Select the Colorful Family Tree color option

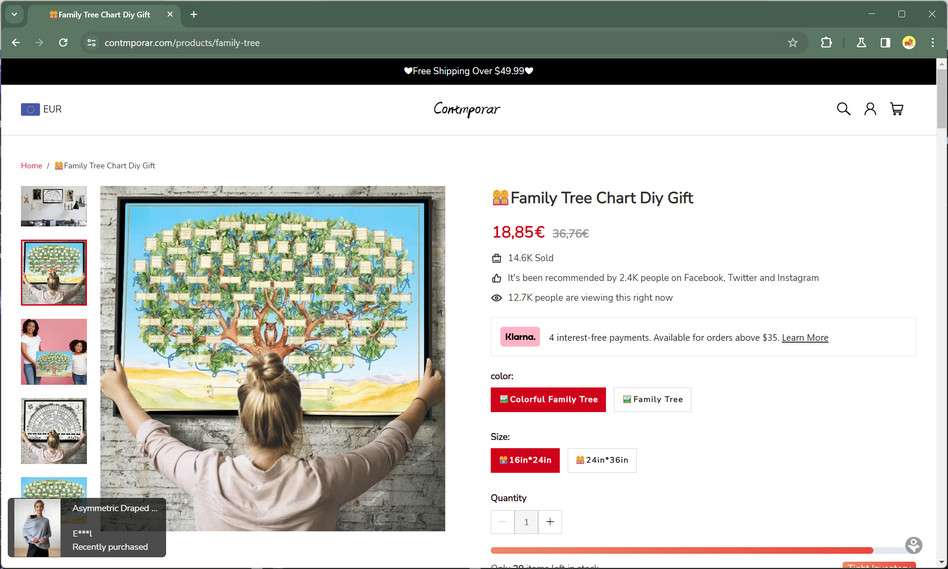pos(548,399)
